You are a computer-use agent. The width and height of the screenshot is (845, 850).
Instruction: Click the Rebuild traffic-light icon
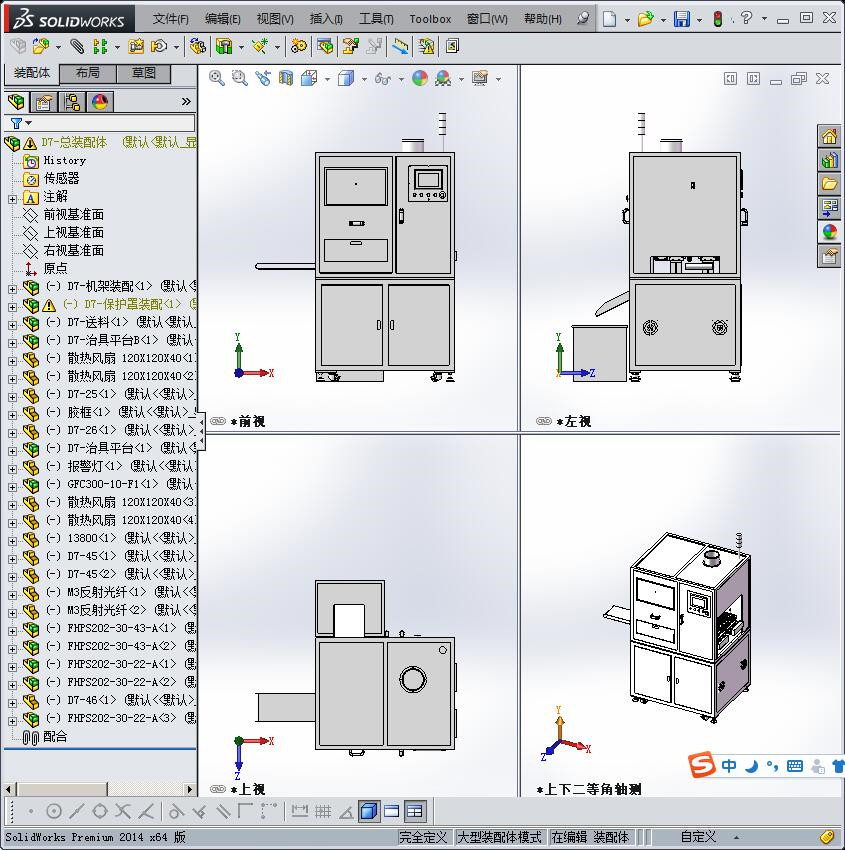pos(717,18)
